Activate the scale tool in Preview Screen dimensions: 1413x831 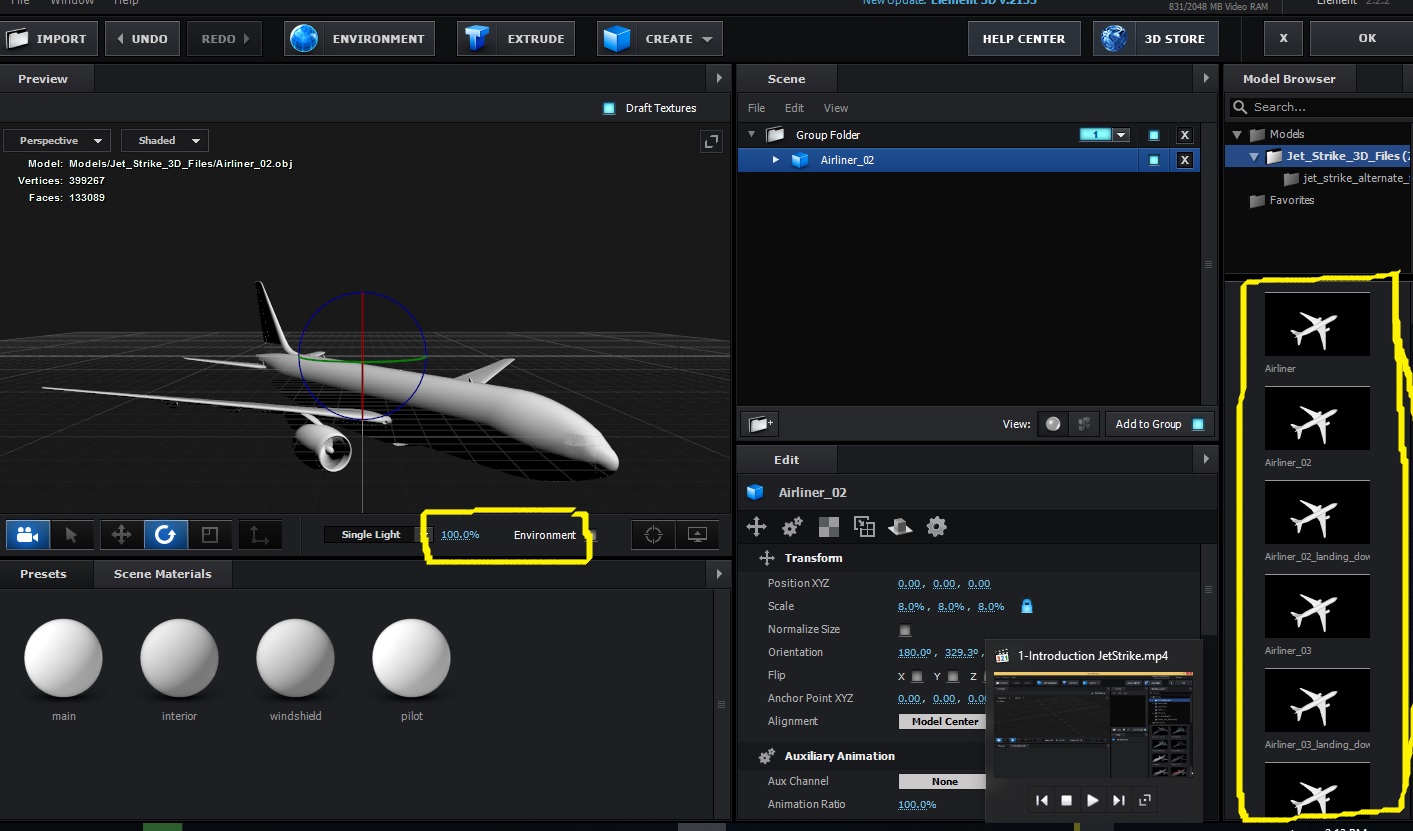210,535
